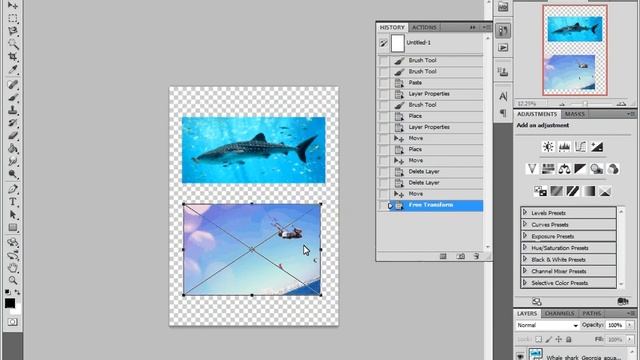The height and width of the screenshot is (360, 640).
Task: Select the Pen tool
Action: point(13,189)
